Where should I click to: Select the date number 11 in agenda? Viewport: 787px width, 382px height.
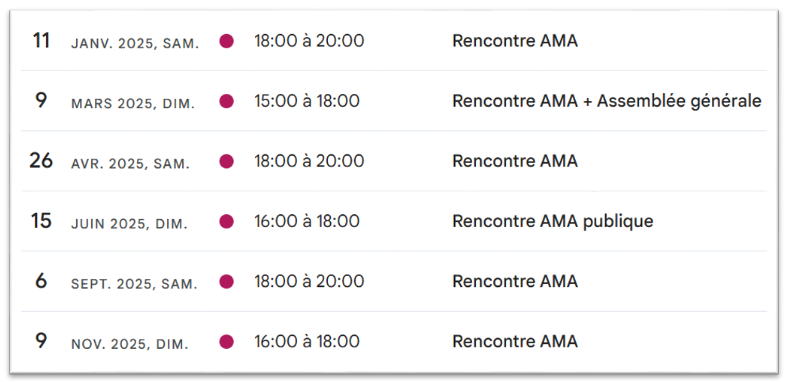click(x=41, y=41)
